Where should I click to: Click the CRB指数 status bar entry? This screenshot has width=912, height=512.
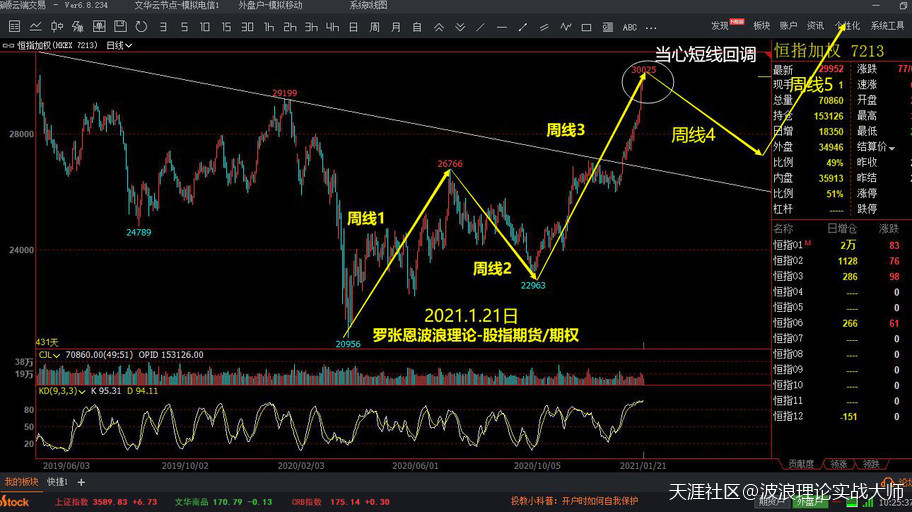341,502
